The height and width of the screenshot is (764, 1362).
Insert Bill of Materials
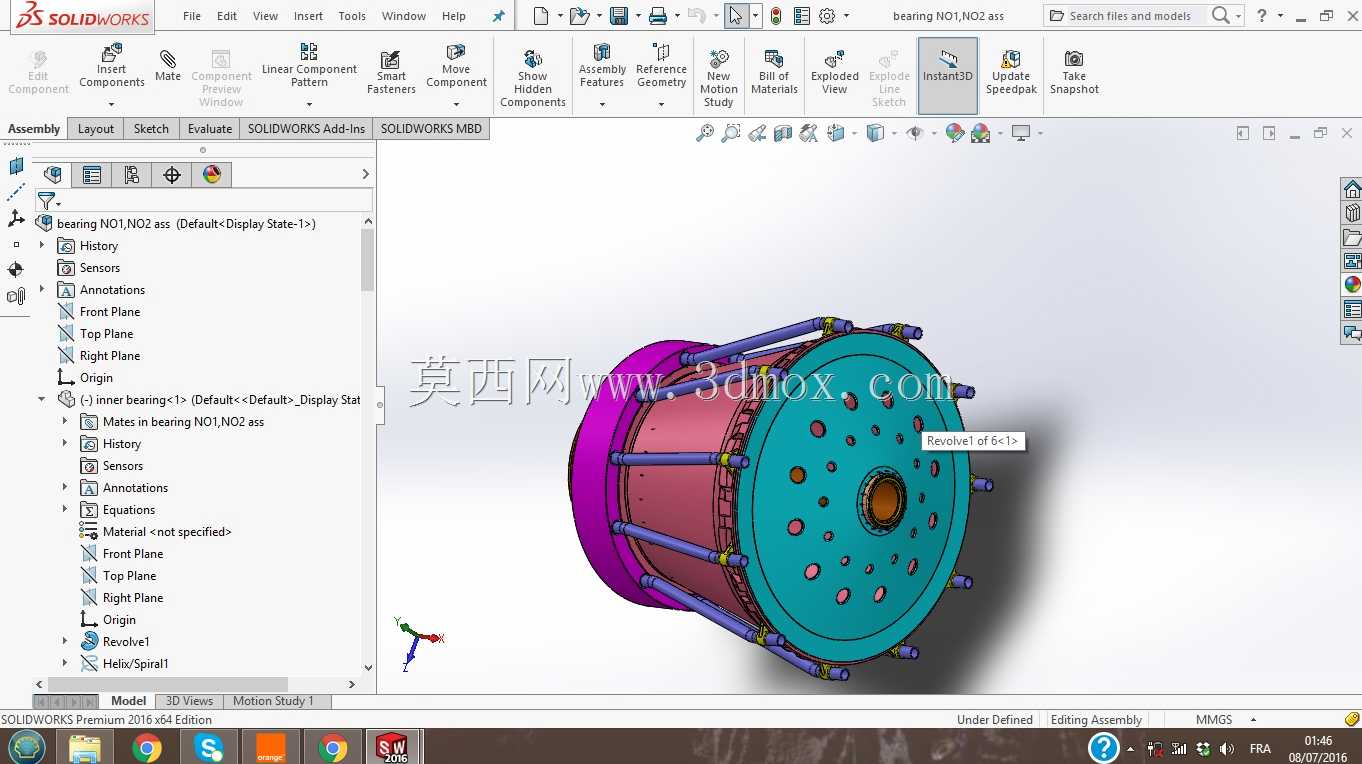pos(774,72)
